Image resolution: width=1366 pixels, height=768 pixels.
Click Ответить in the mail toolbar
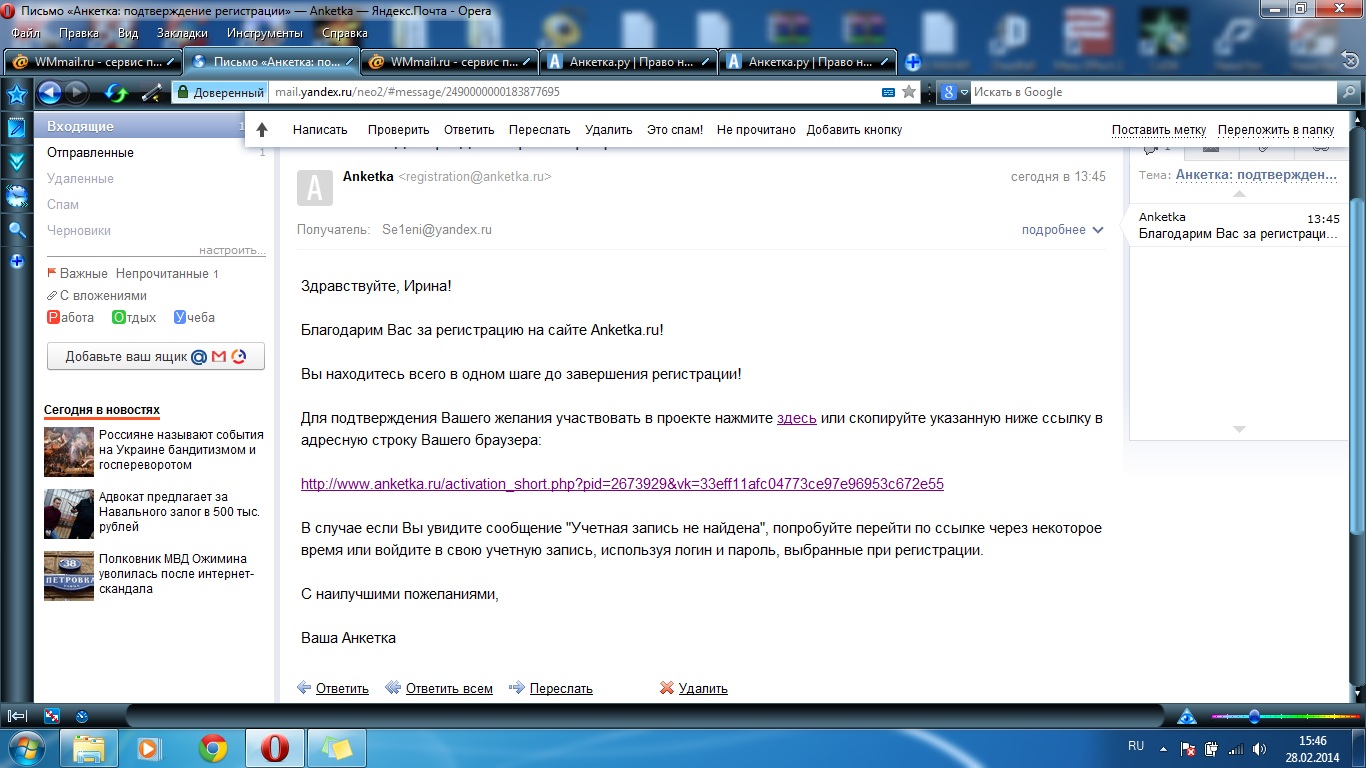click(x=469, y=130)
